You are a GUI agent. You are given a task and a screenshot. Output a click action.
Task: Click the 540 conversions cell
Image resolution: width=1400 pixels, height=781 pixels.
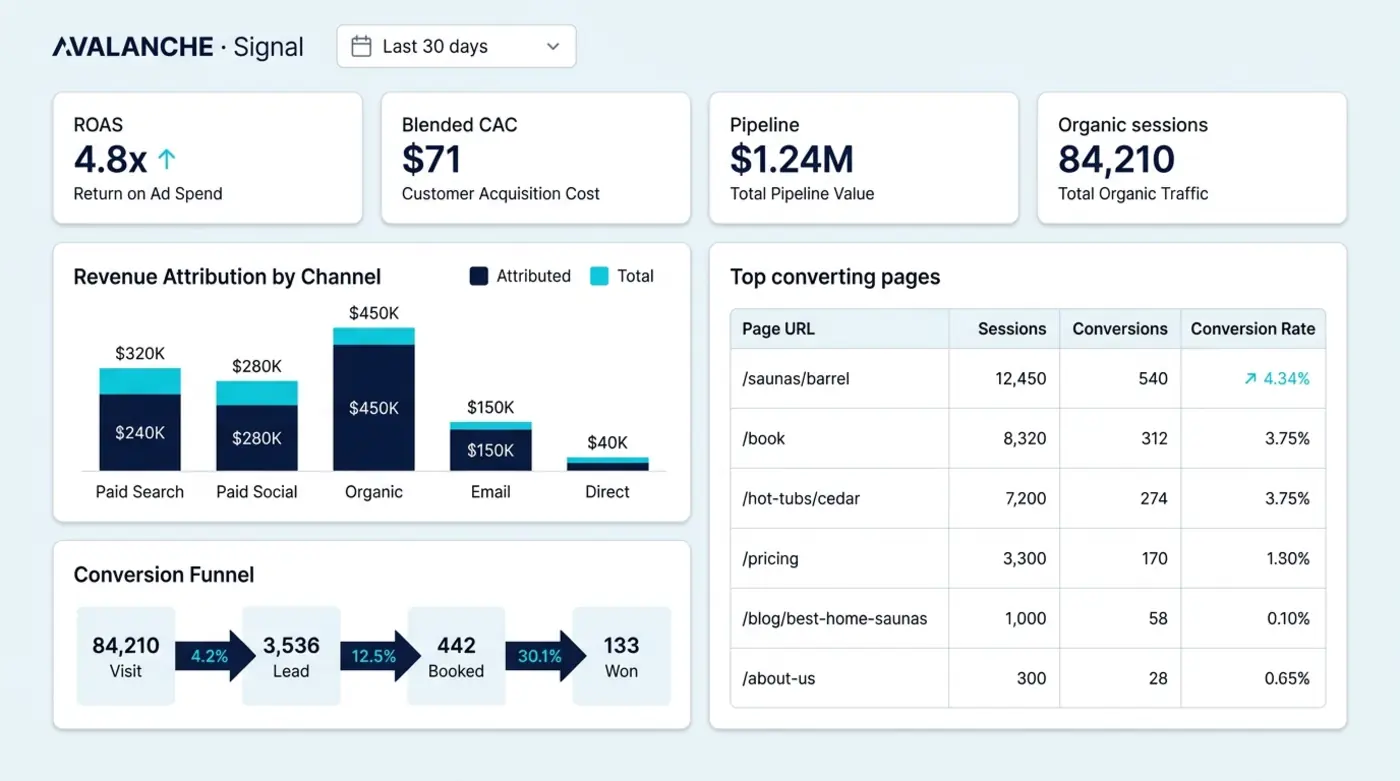[x=1120, y=379]
